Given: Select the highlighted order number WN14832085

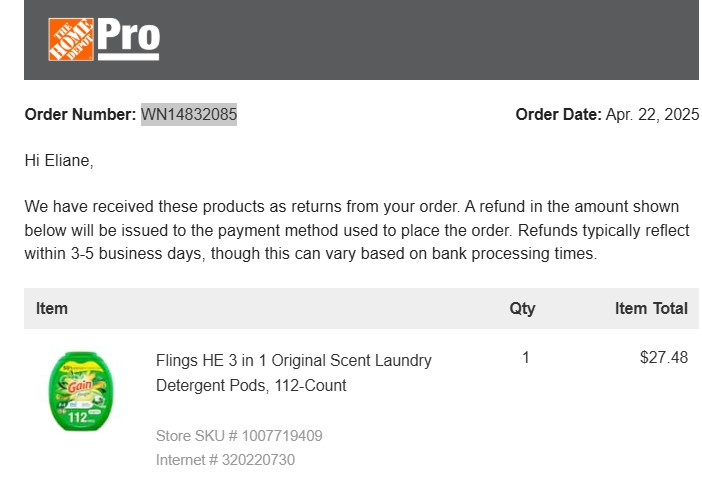Looking at the screenshot, I should (x=189, y=114).
